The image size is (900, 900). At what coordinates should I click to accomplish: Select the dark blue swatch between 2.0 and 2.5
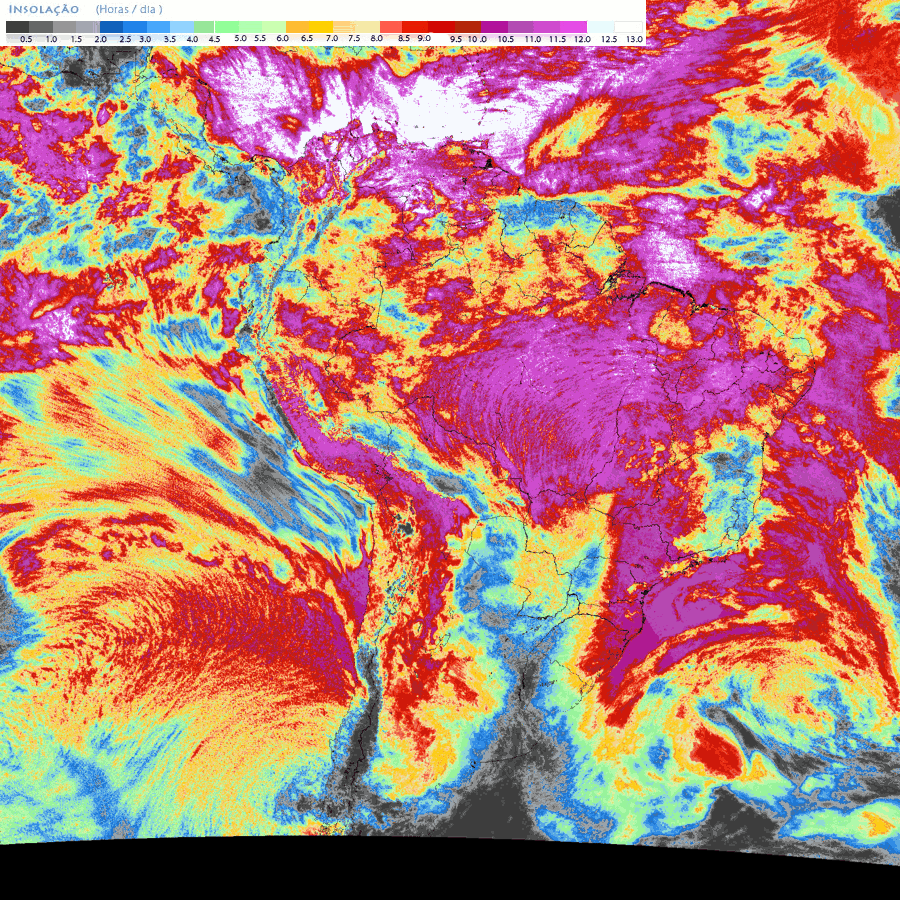point(111,27)
